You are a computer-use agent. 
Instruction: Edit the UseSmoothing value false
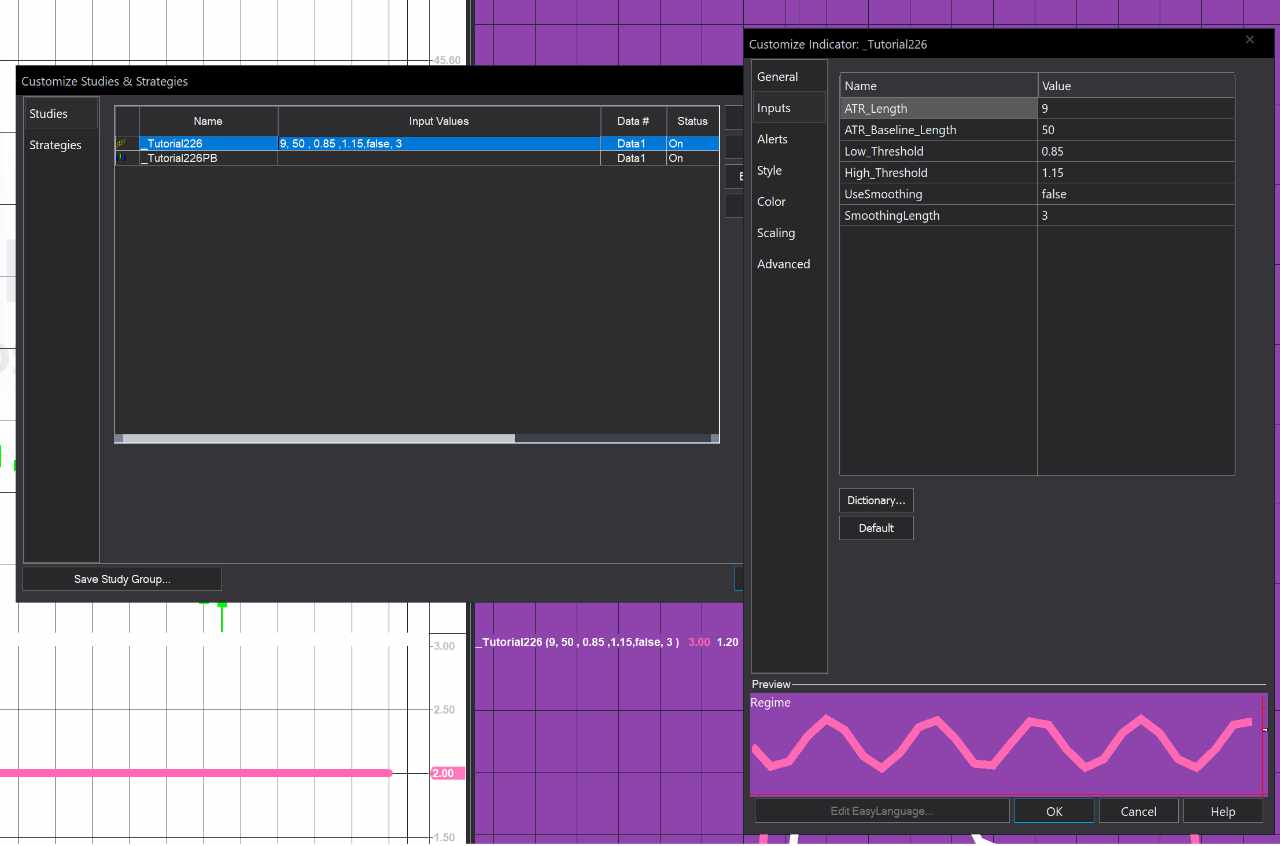pyautogui.click(x=1136, y=194)
